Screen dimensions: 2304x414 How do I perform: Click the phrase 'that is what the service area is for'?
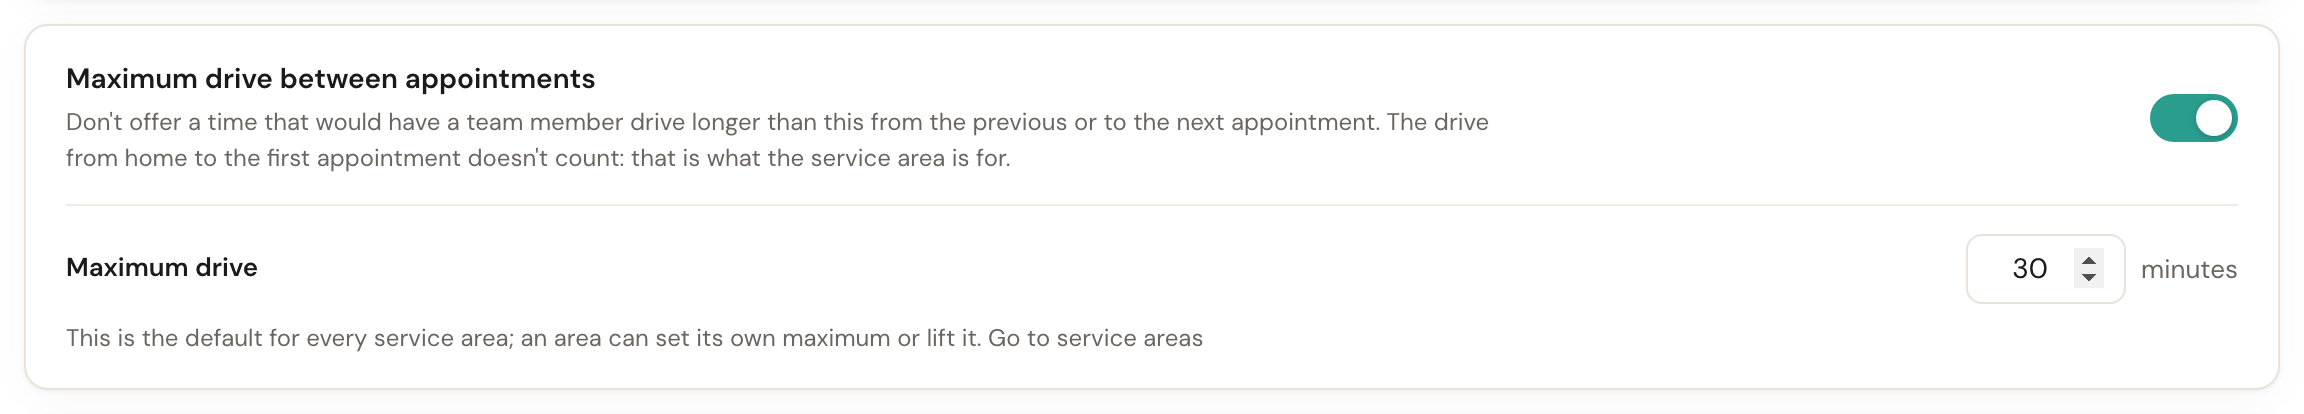tap(820, 158)
